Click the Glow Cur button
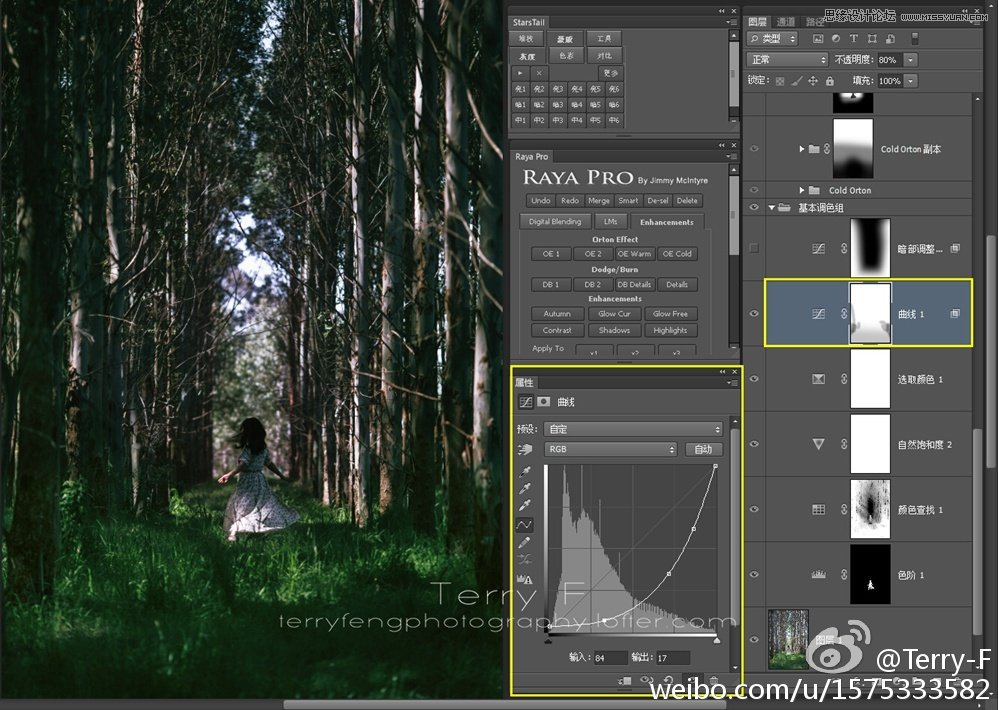 pyautogui.click(x=614, y=314)
